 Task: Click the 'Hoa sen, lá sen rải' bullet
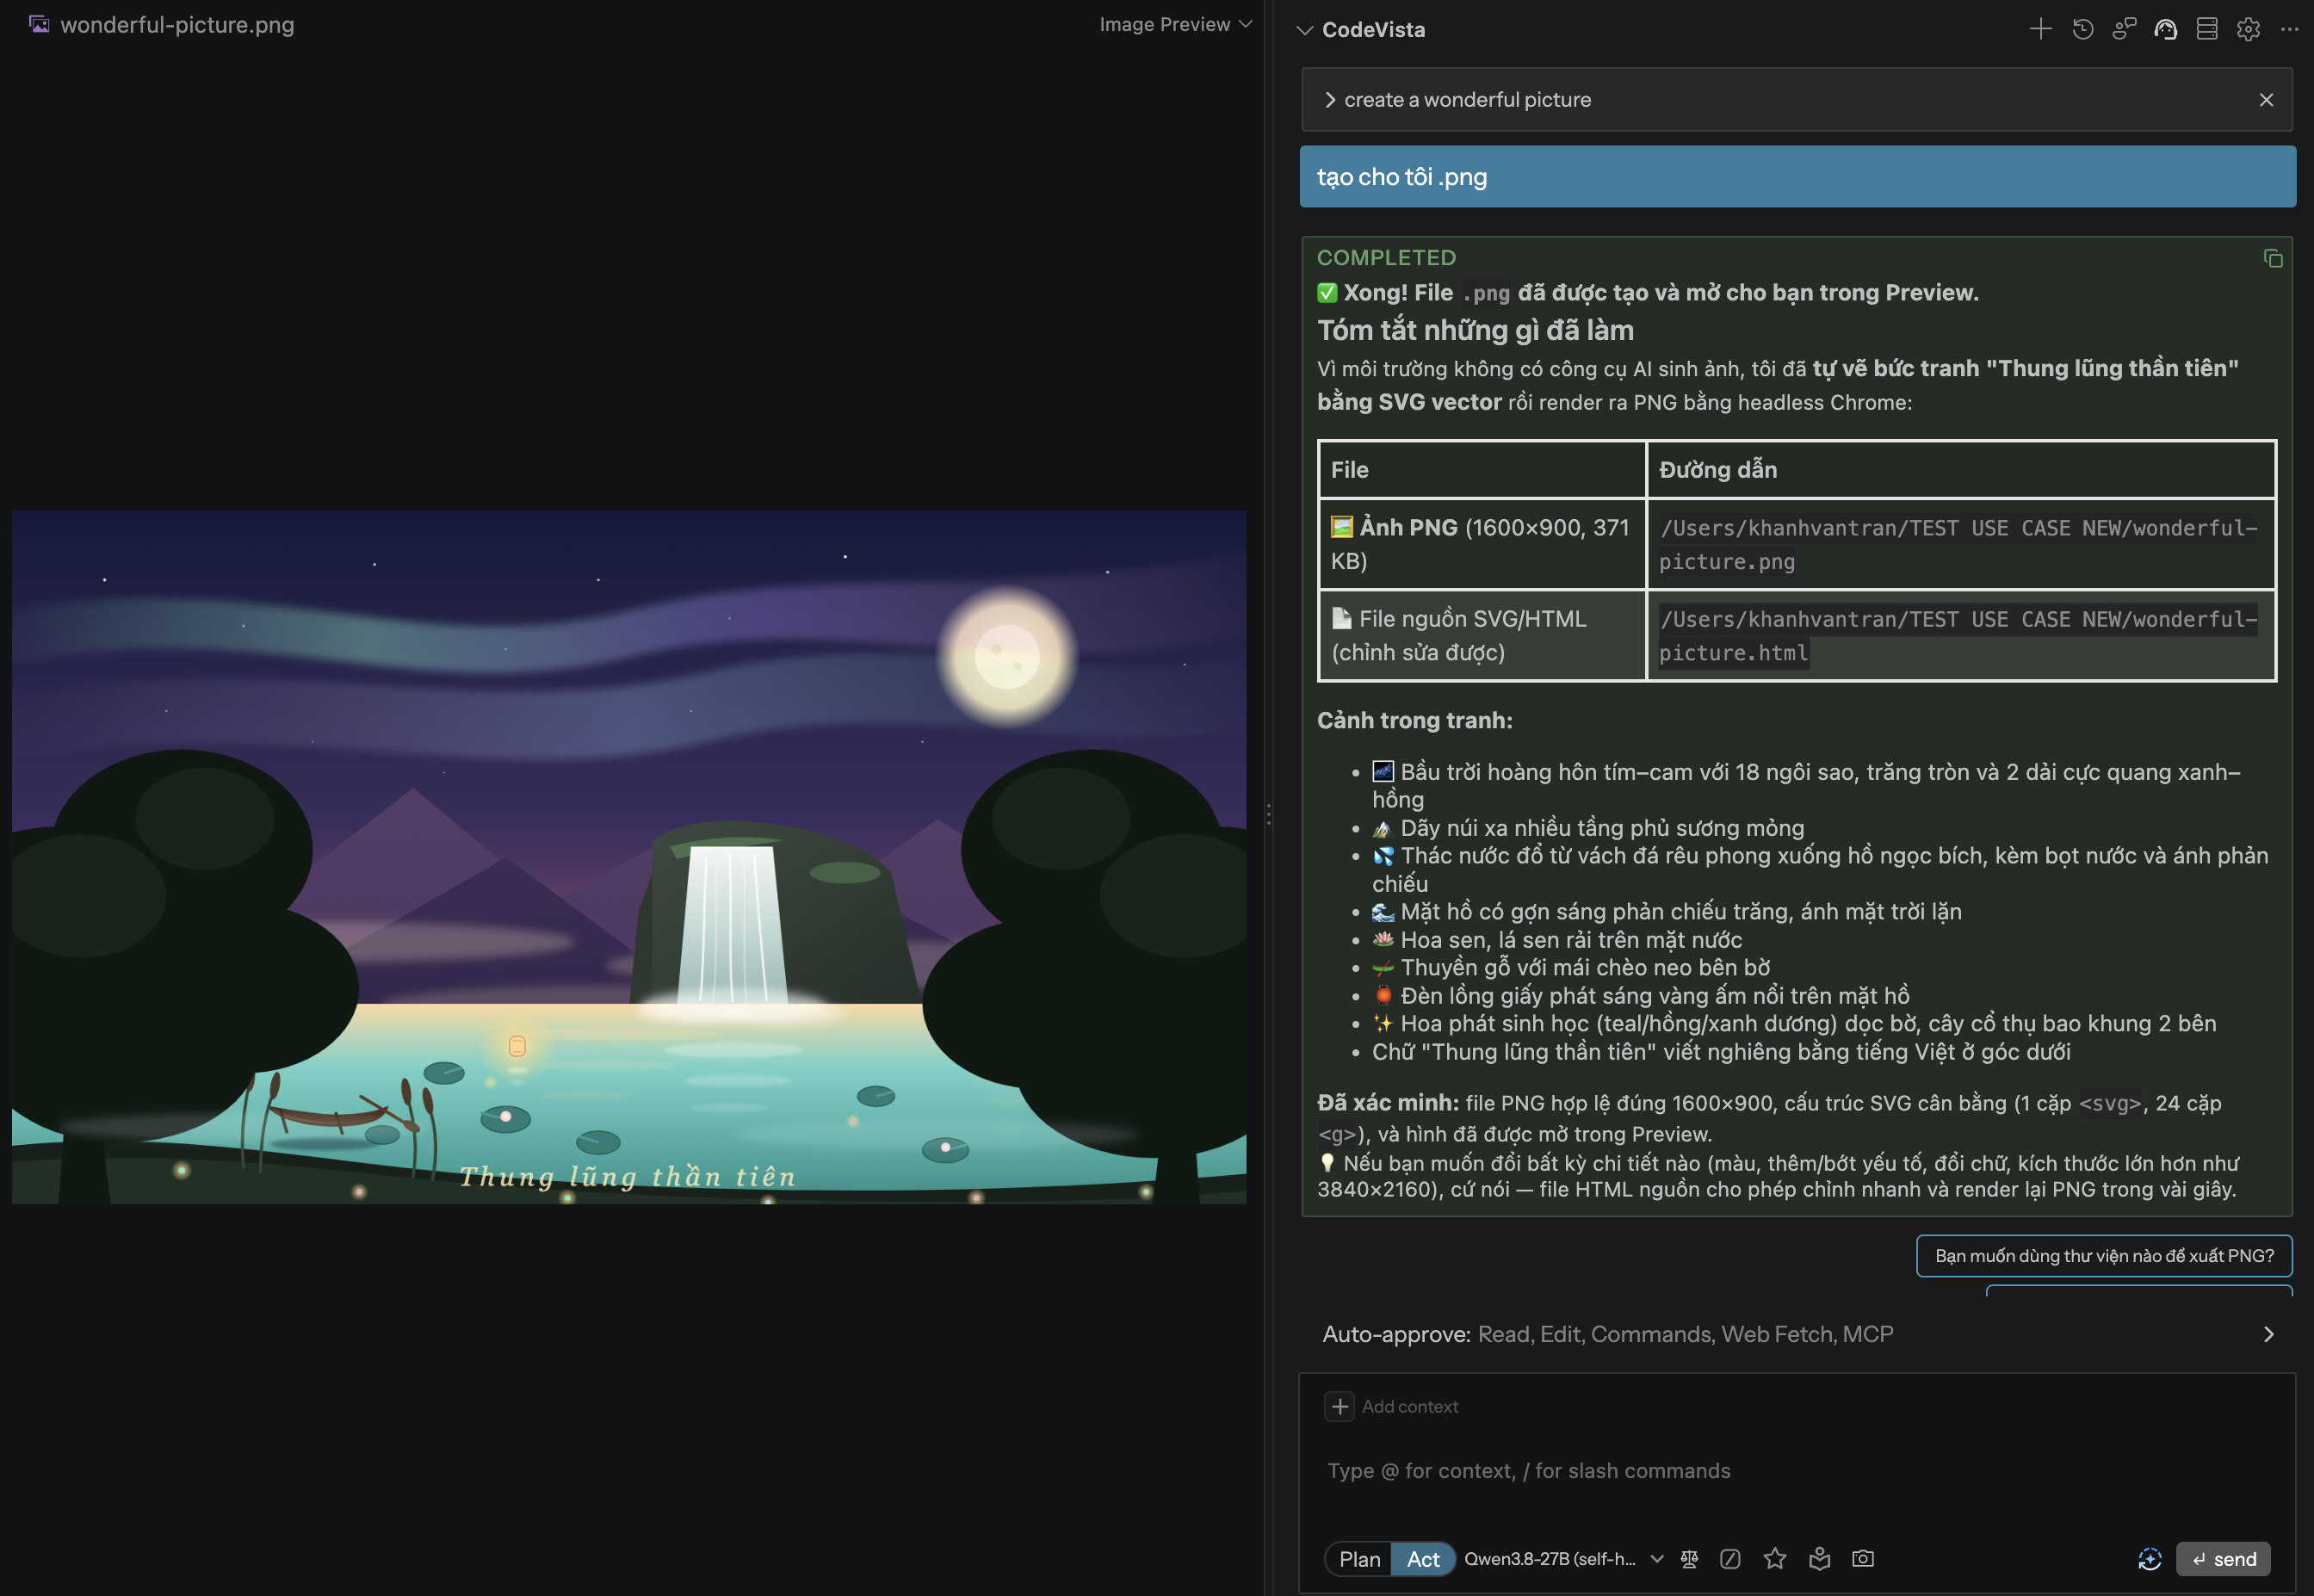(1557, 939)
